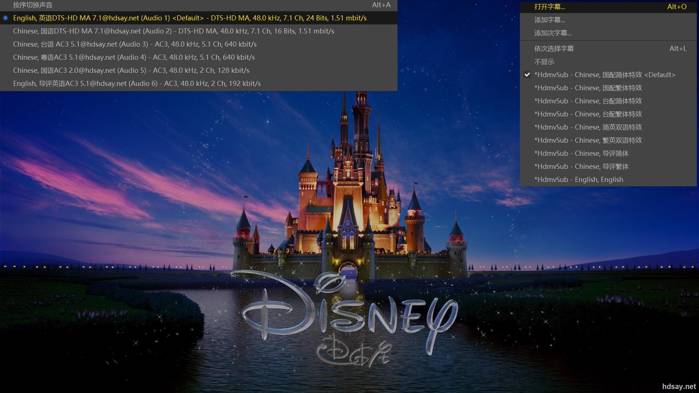Image resolution: width=699 pixels, height=393 pixels.
Task: Select HdmvSub Chinese 繁英双语特效 subtitle
Action: coord(608,140)
